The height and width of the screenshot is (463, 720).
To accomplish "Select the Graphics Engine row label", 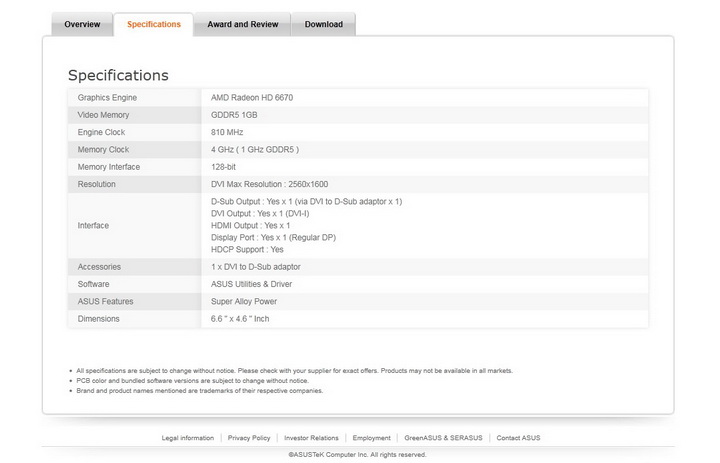I will pos(107,97).
